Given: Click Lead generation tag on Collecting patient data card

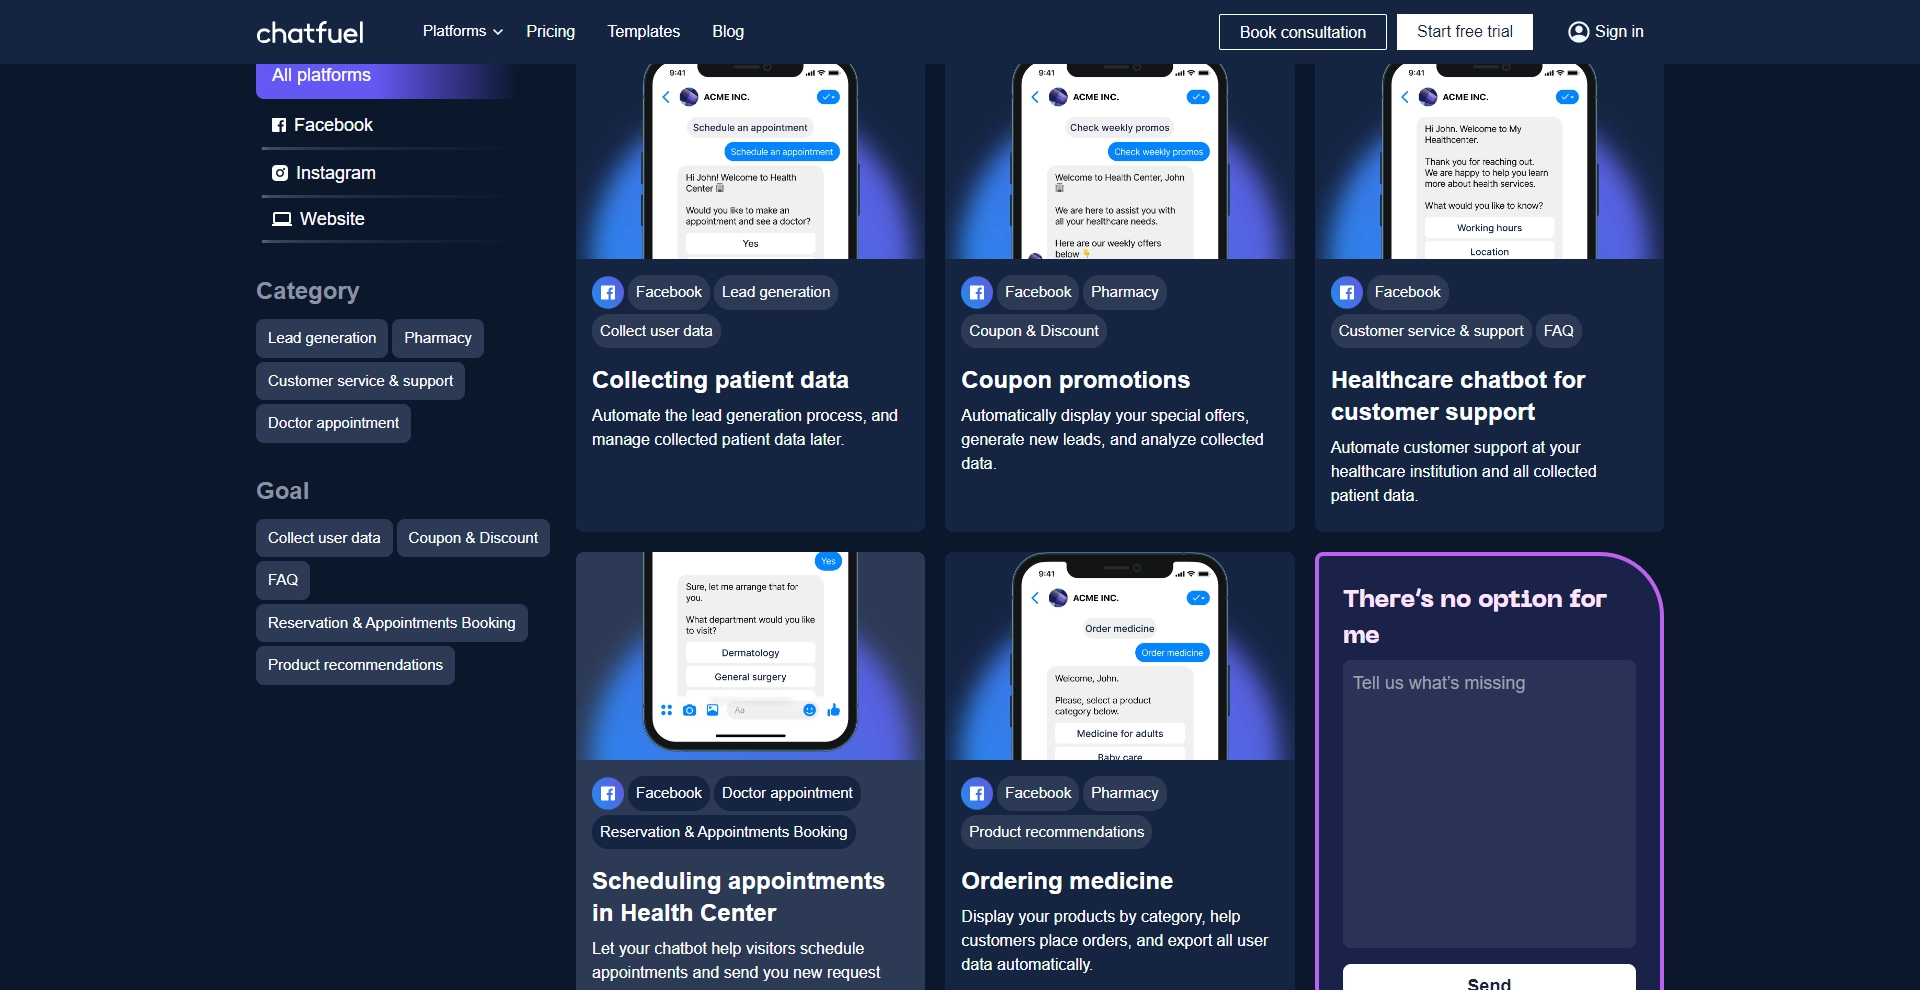Looking at the screenshot, I should pos(776,292).
